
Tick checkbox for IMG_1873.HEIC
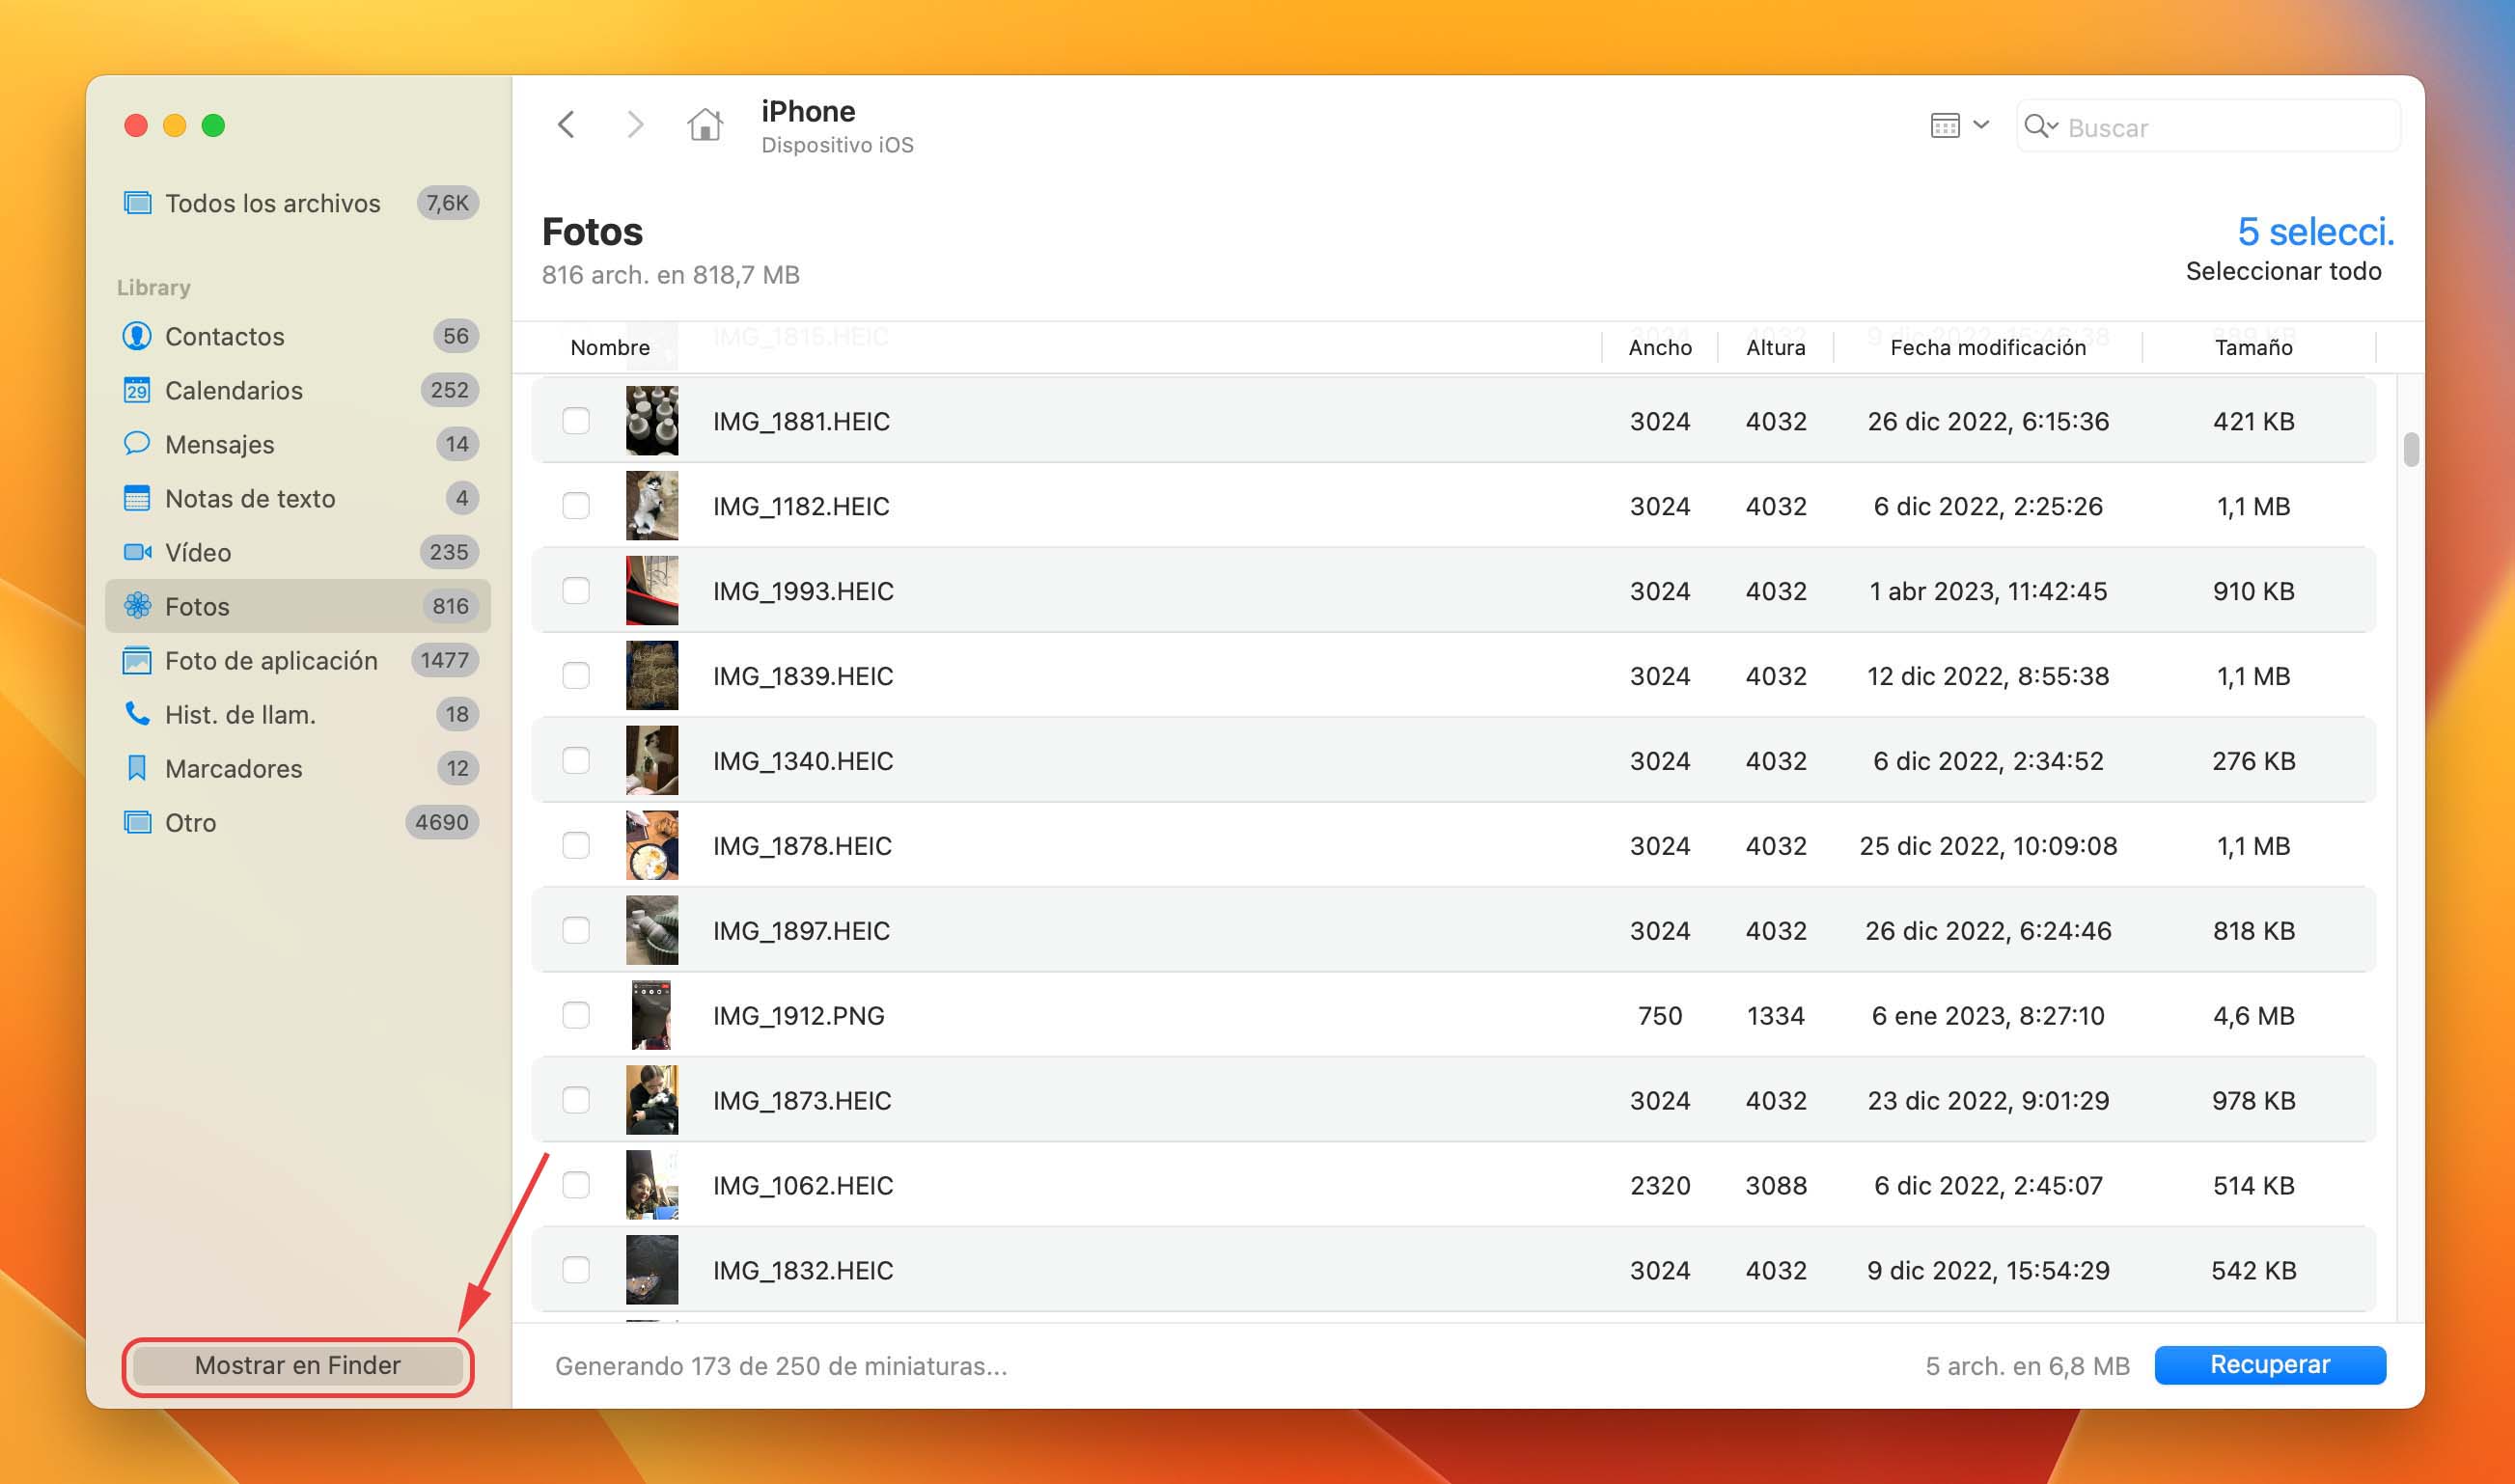(576, 1101)
